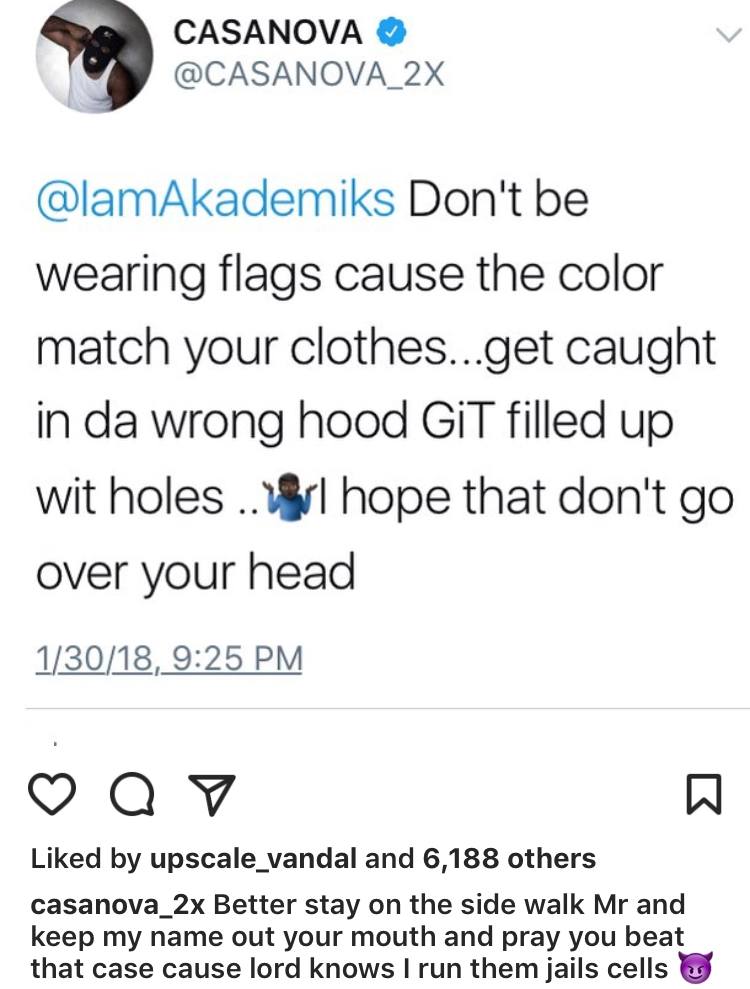
Task: Open the upscale_vandal profile from likes
Action: 253,859
